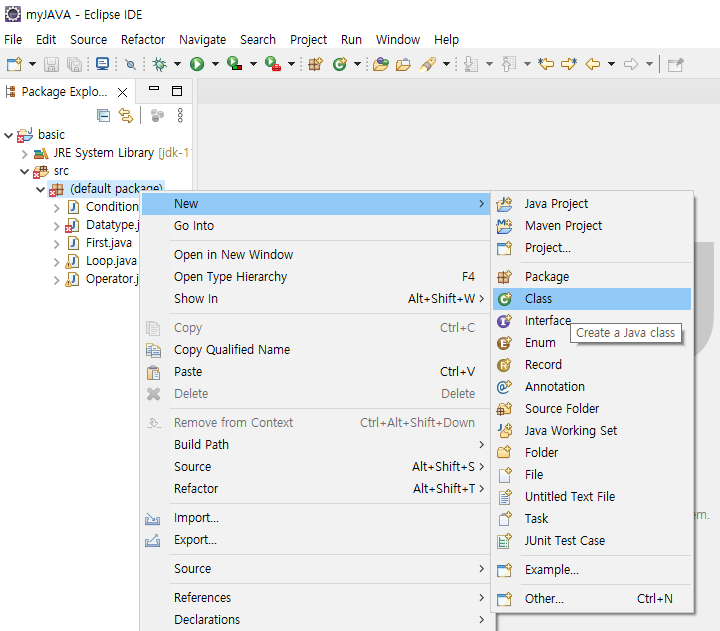Viewport: 720px width, 631px height.
Task: Open the File menu
Action: 13,39
